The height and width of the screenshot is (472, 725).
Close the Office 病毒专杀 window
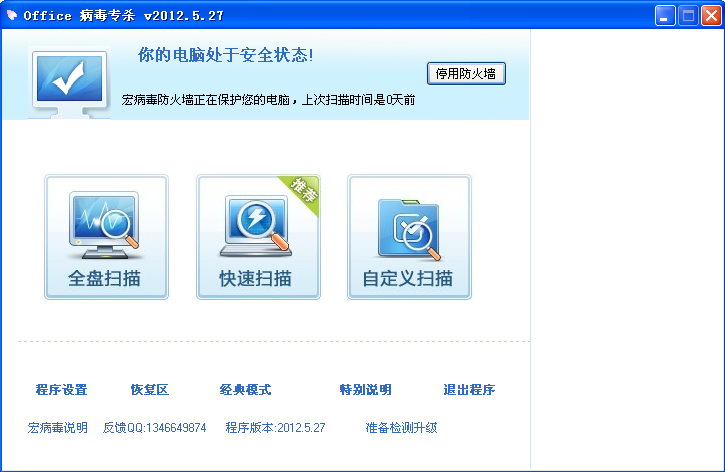point(710,15)
